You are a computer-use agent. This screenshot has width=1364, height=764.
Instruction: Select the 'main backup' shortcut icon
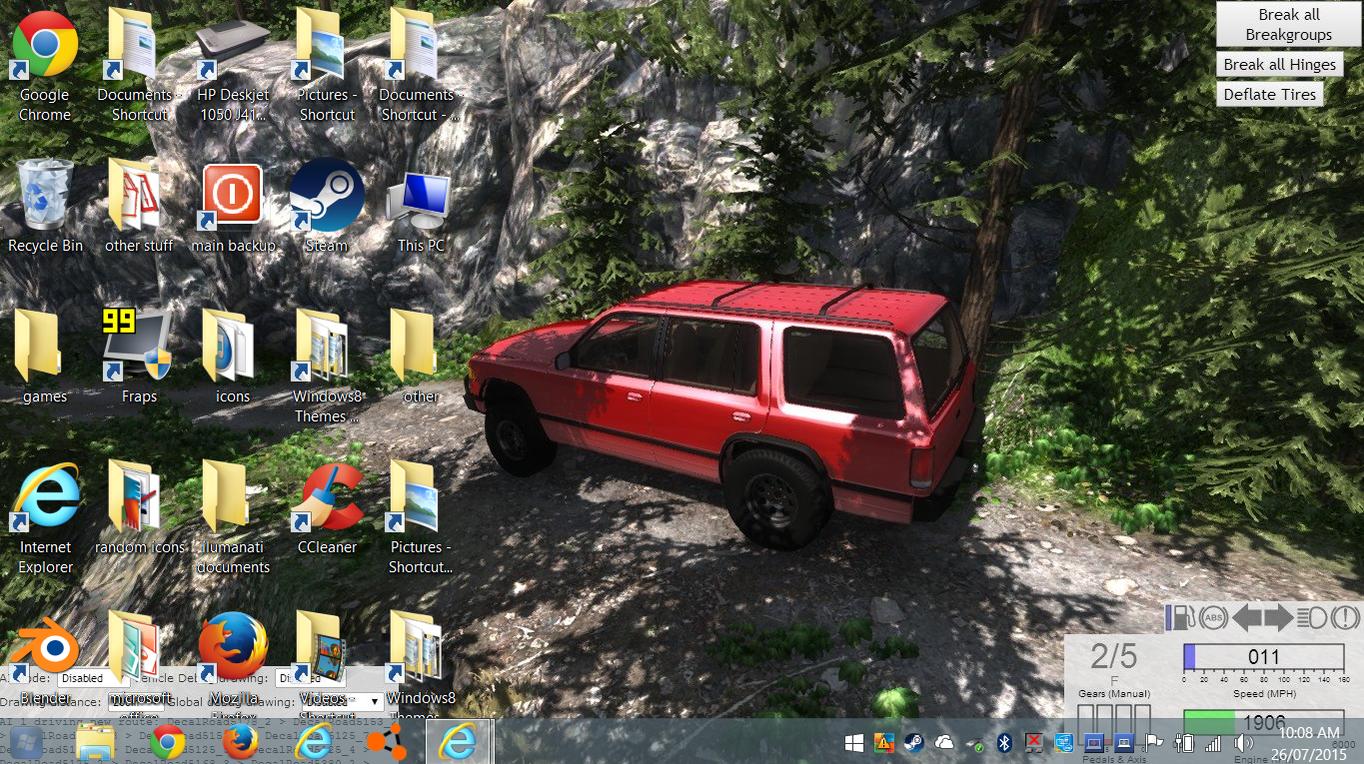233,205
